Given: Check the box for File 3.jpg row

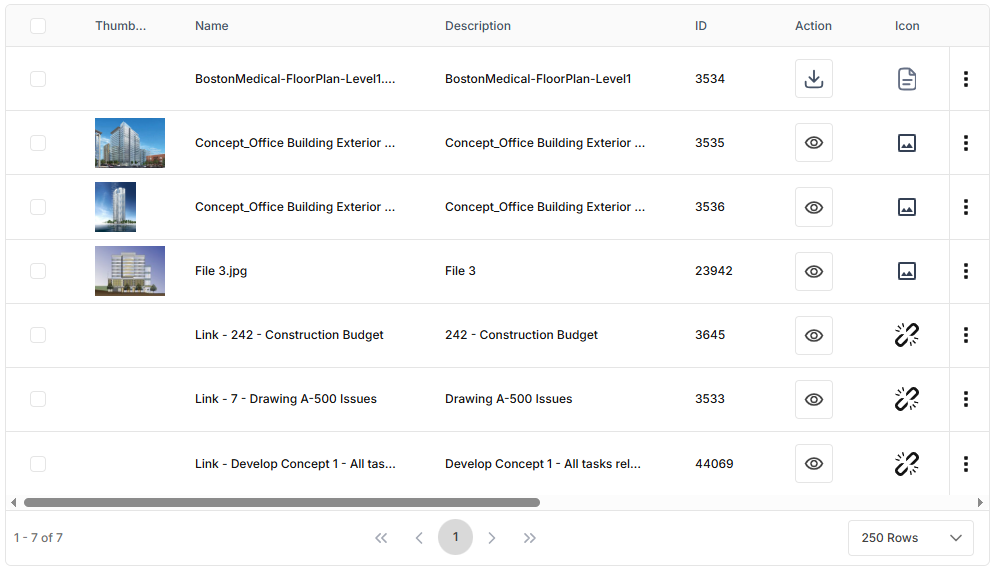Looking at the screenshot, I should click(x=38, y=271).
